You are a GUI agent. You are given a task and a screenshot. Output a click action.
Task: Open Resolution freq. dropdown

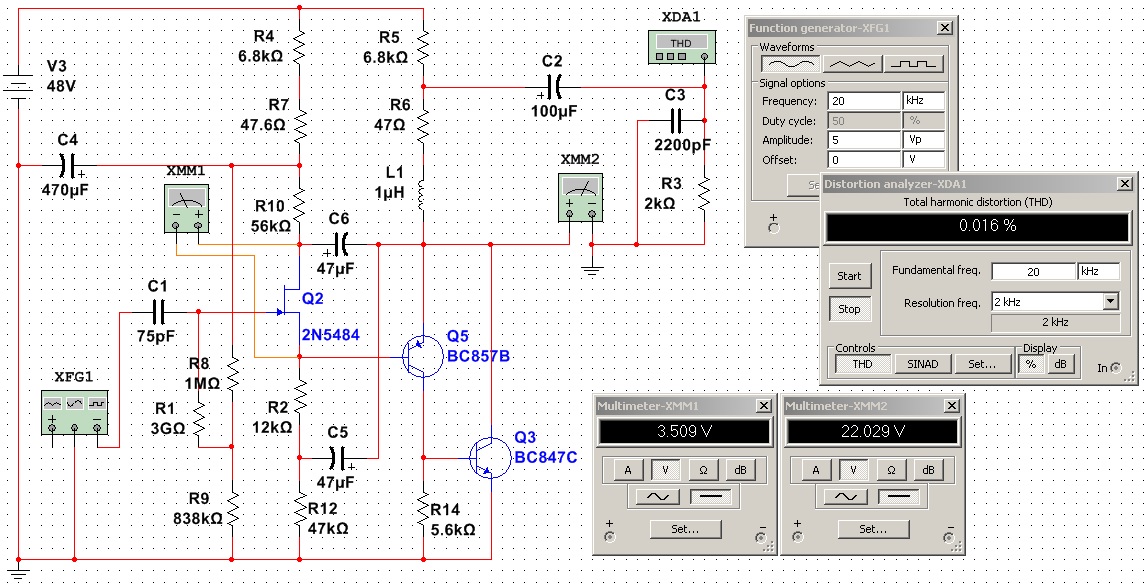[1110, 301]
